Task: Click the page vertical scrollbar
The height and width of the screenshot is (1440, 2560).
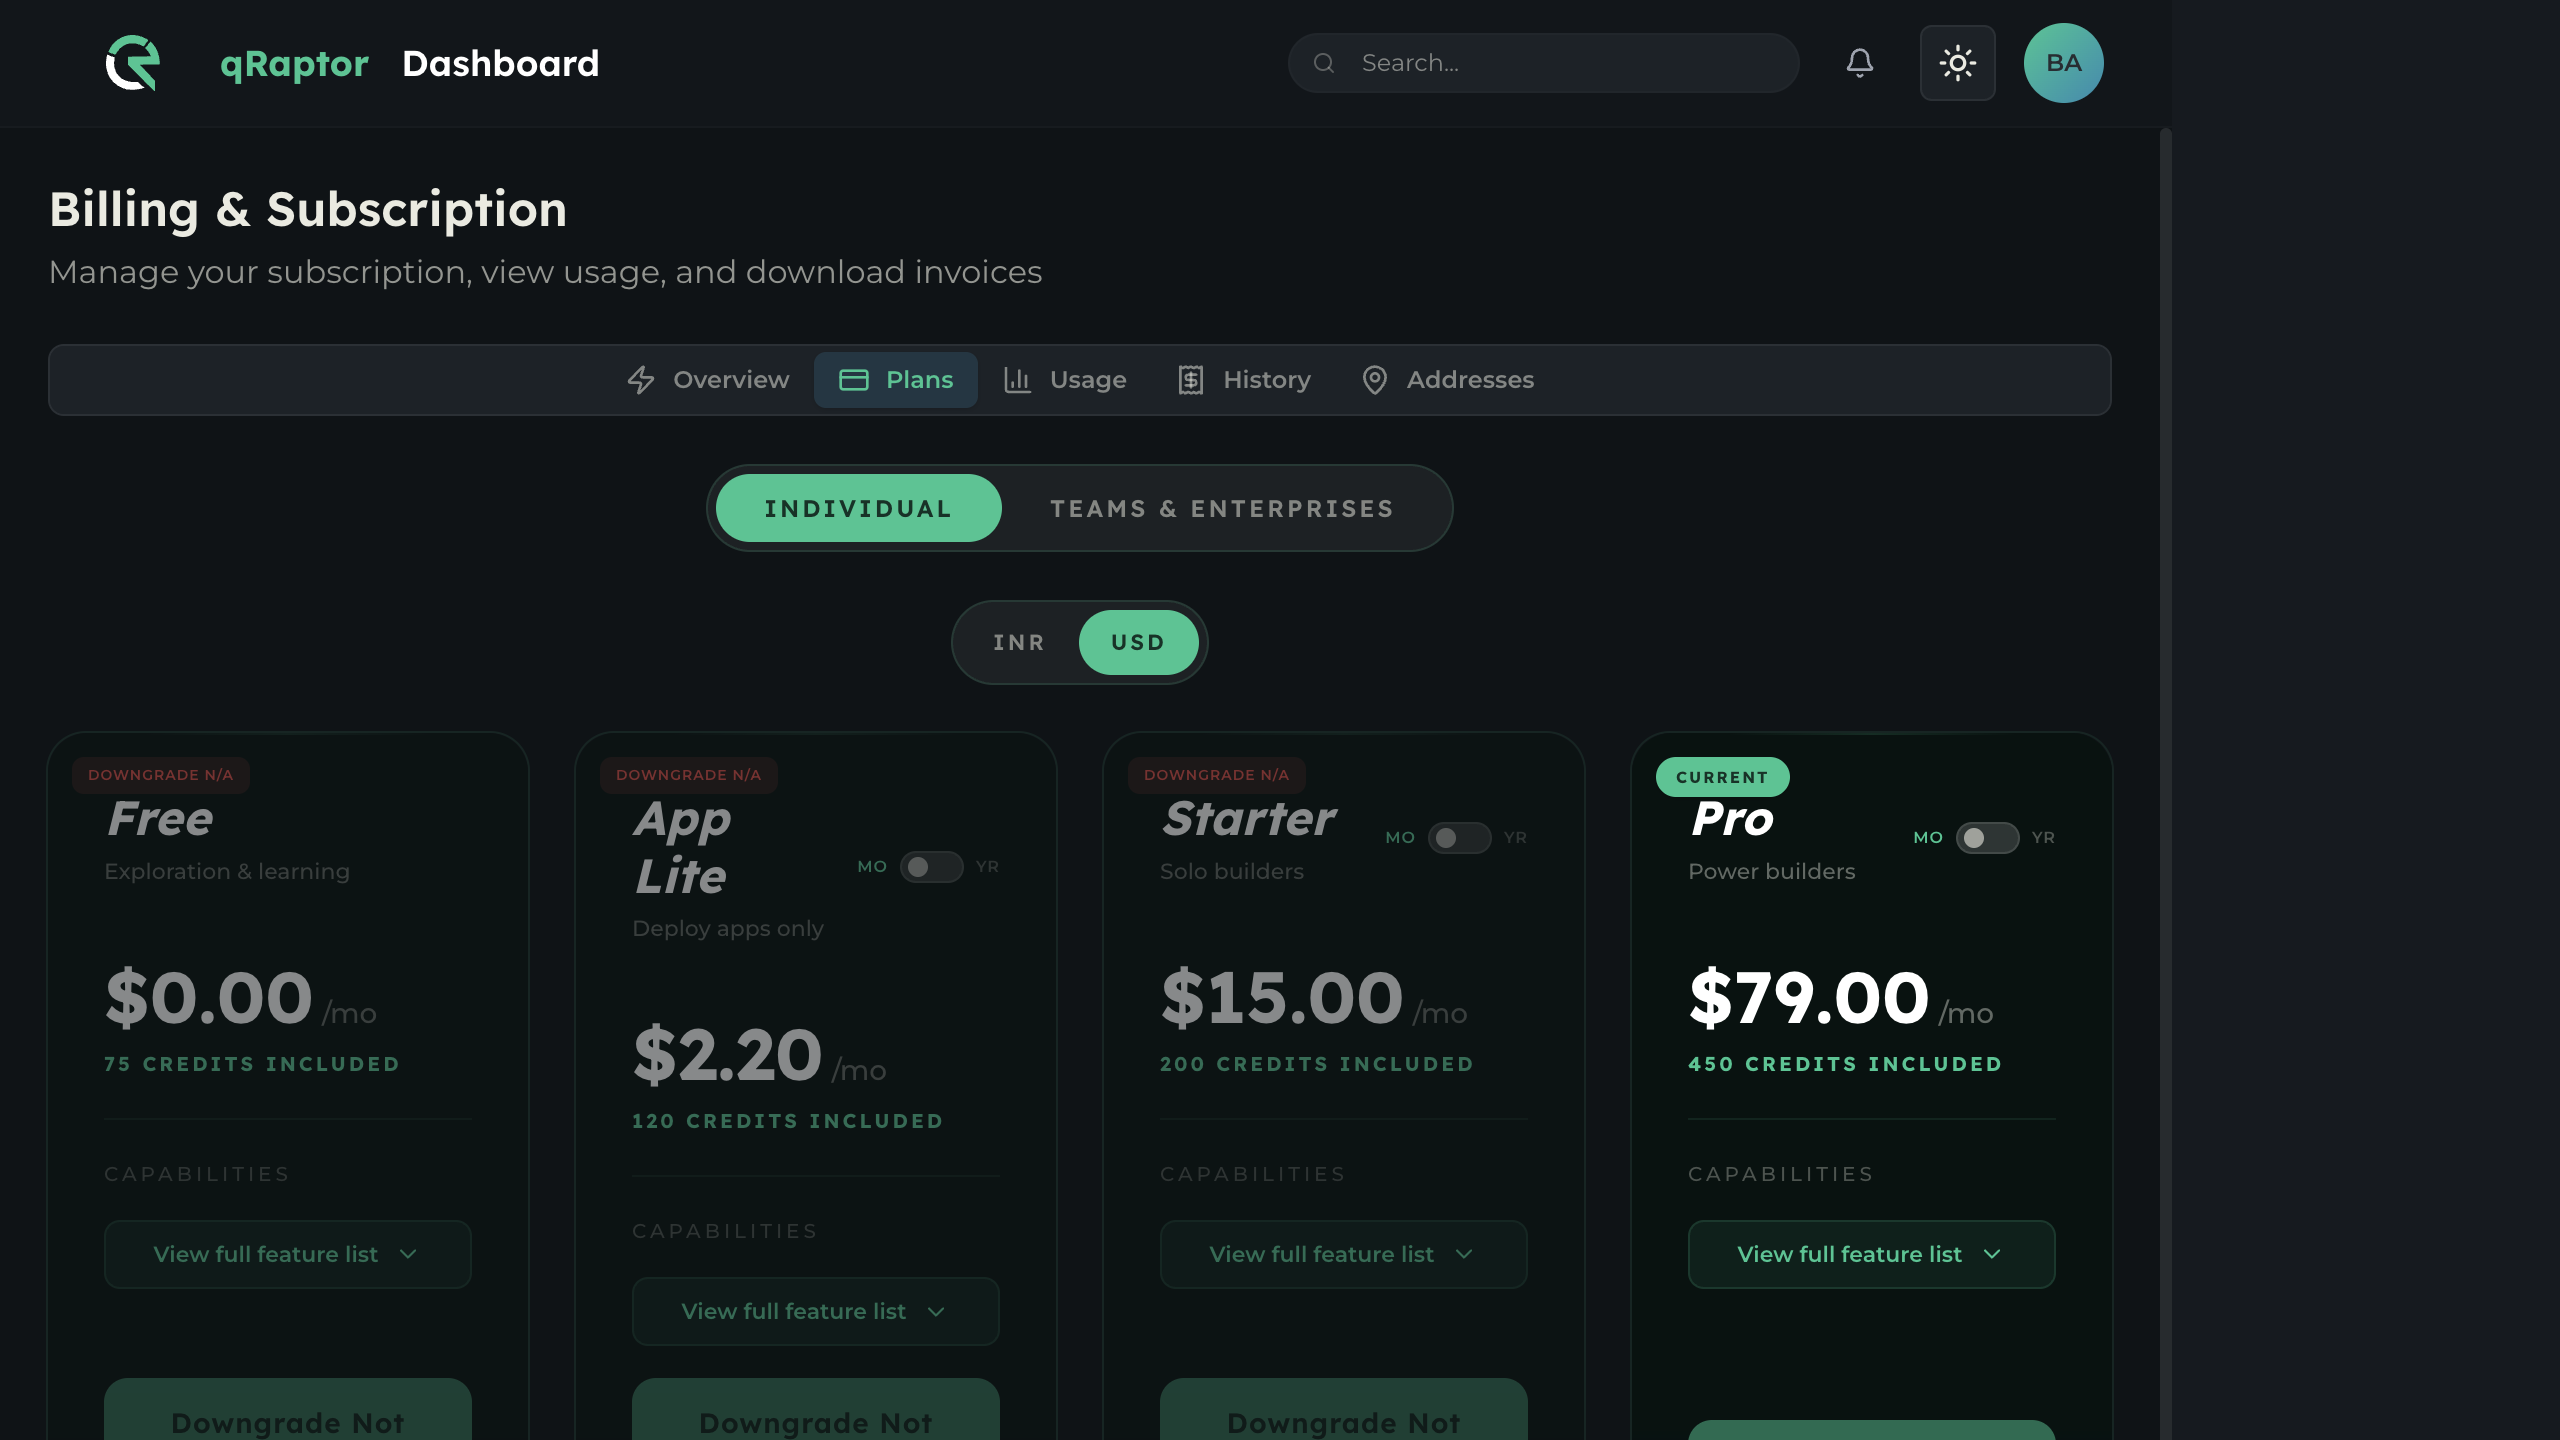Action: tap(2165, 784)
